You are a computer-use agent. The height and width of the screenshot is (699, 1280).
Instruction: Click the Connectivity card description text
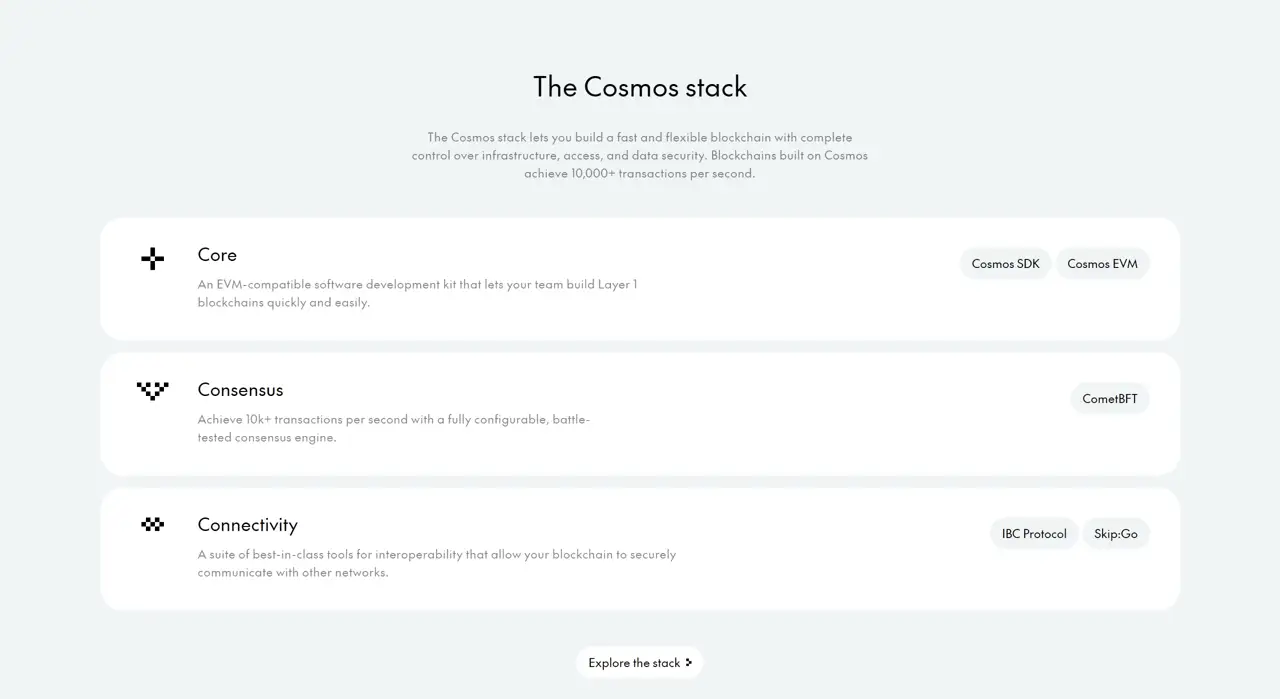(437, 563)
